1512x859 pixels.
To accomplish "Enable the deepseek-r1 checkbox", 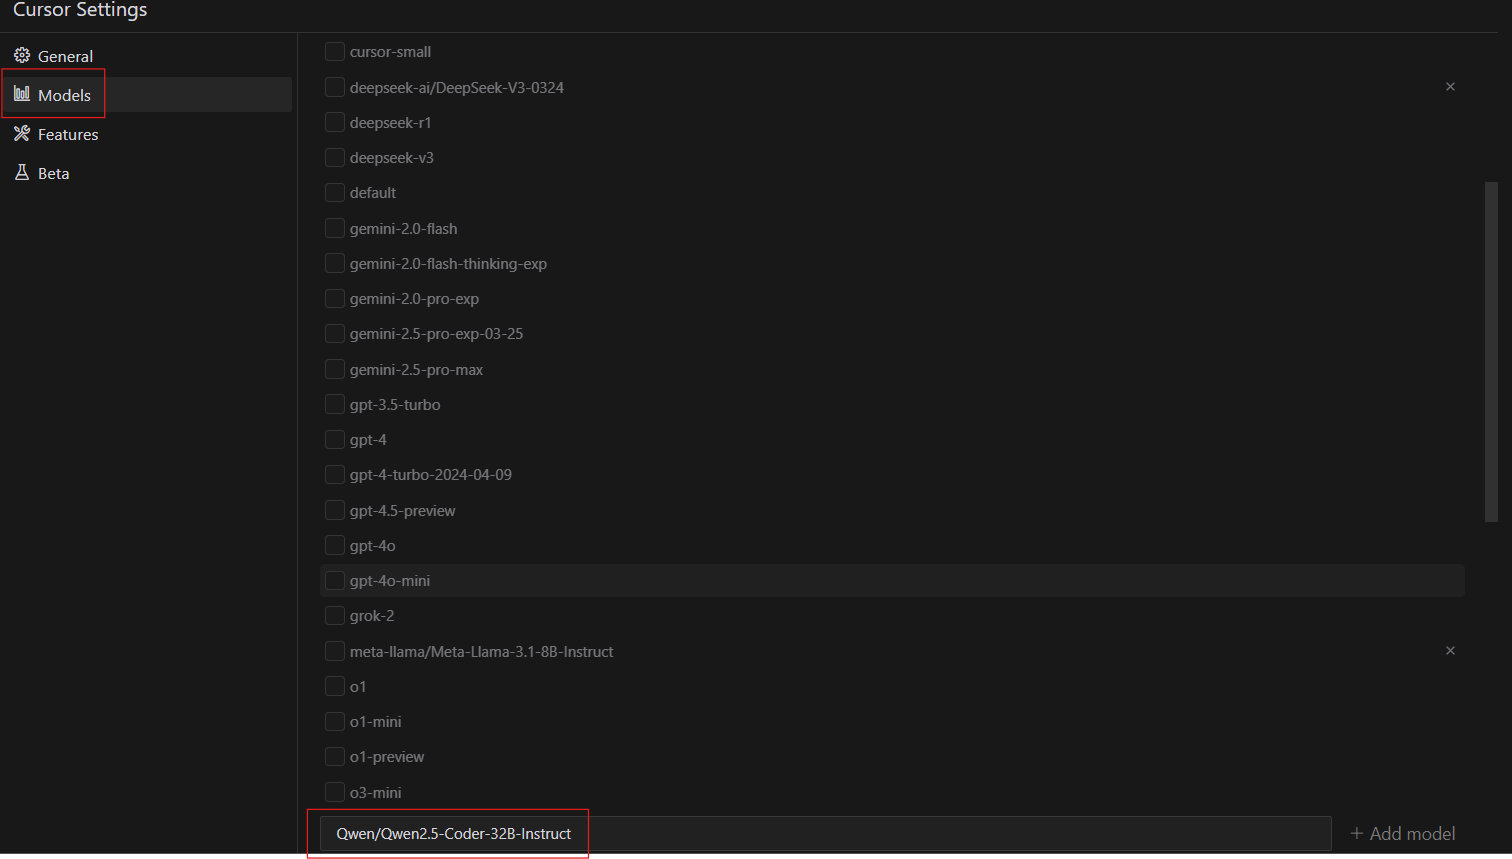I will point(335,122).
